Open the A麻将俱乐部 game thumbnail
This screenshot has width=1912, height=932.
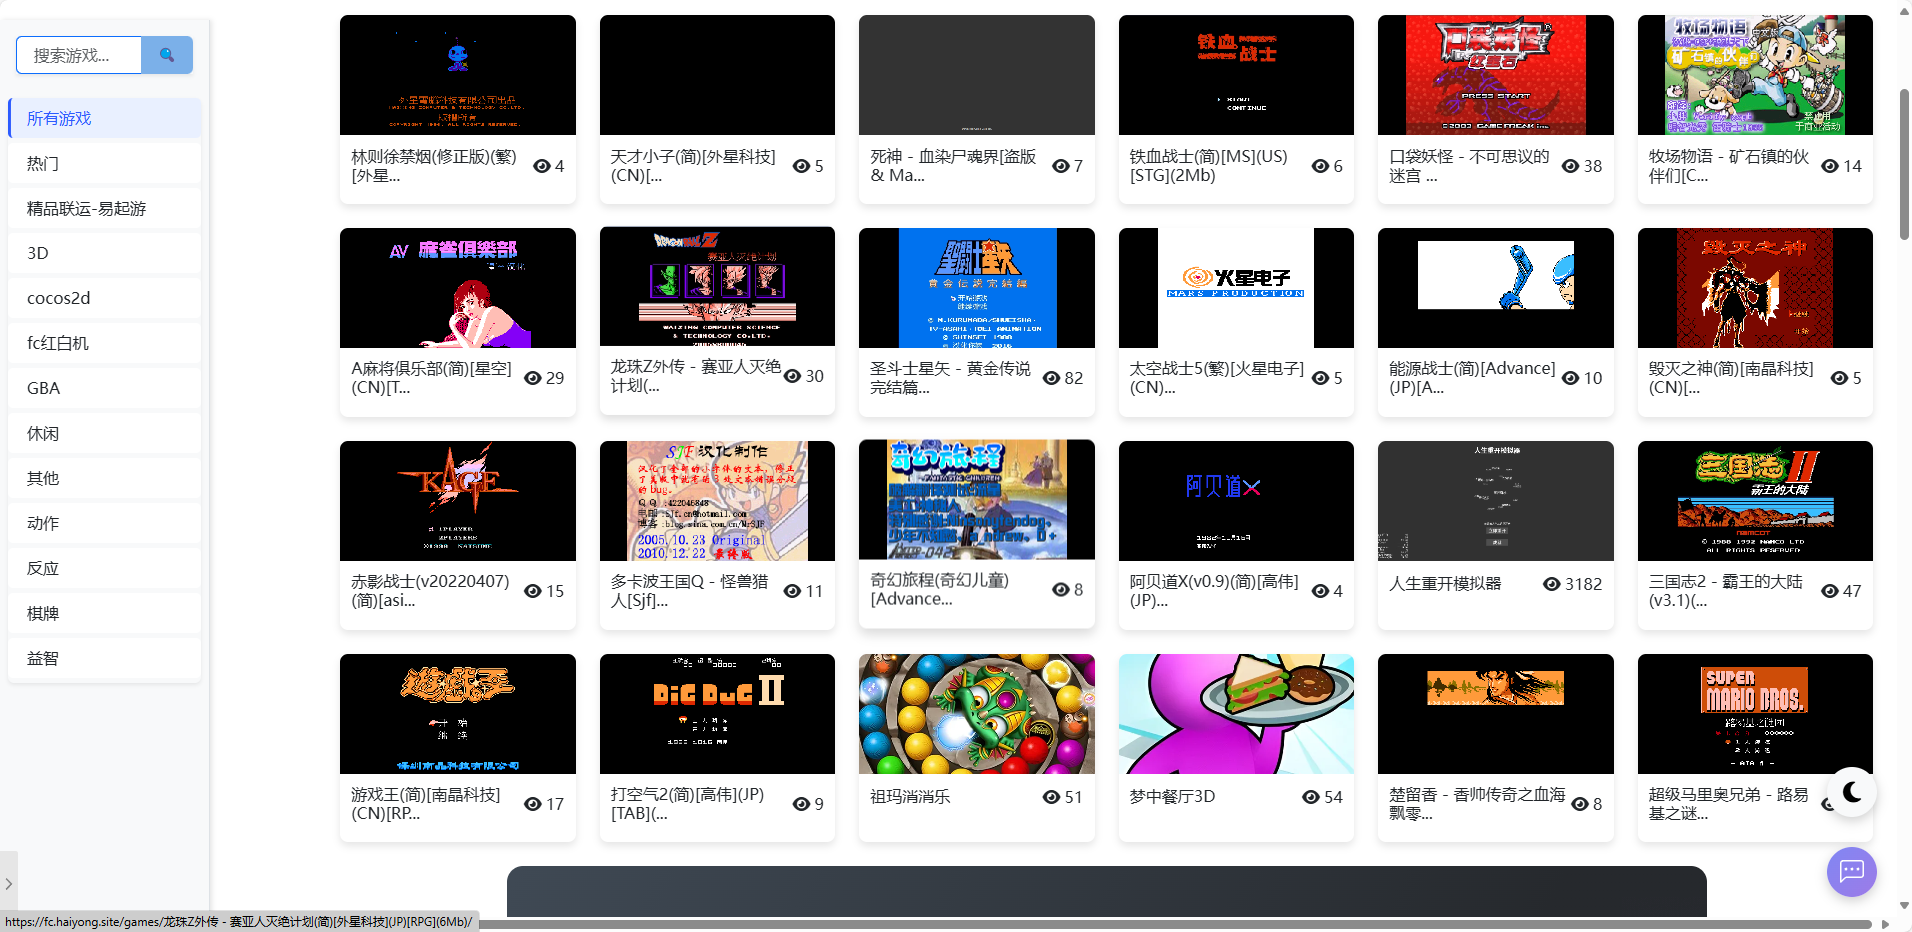(x=458, y=288)
